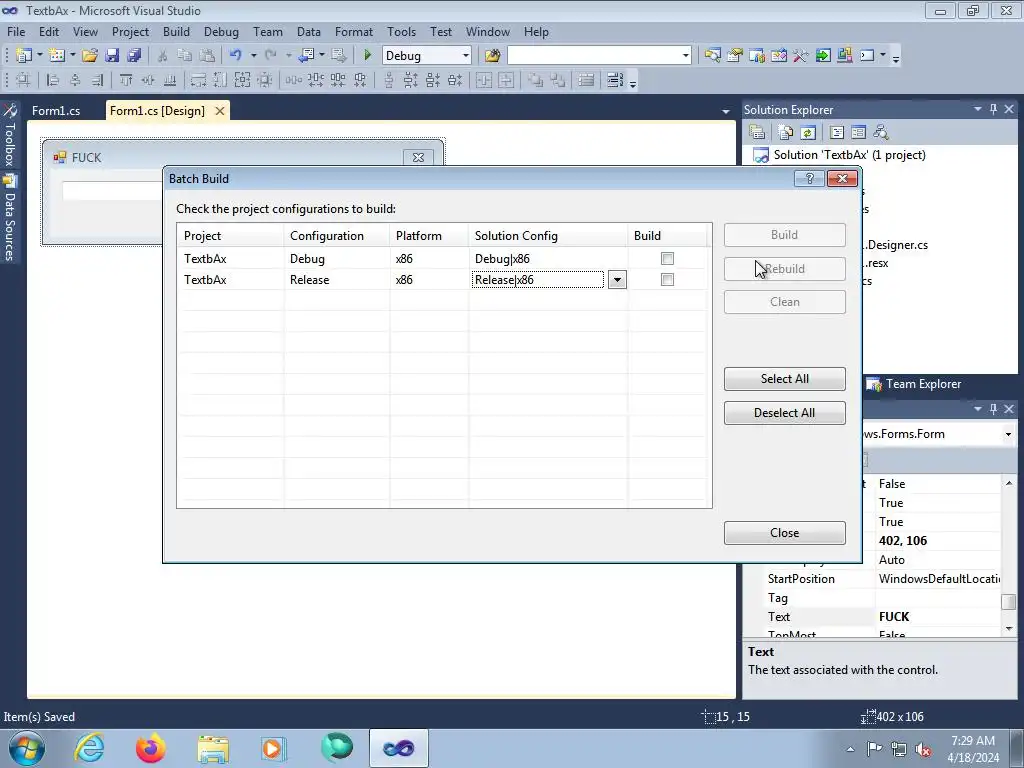Open the Properties object selector dropdown
Image resolution: width=1024 pixels, height=768 pixels.
[x=1008, y=434]
